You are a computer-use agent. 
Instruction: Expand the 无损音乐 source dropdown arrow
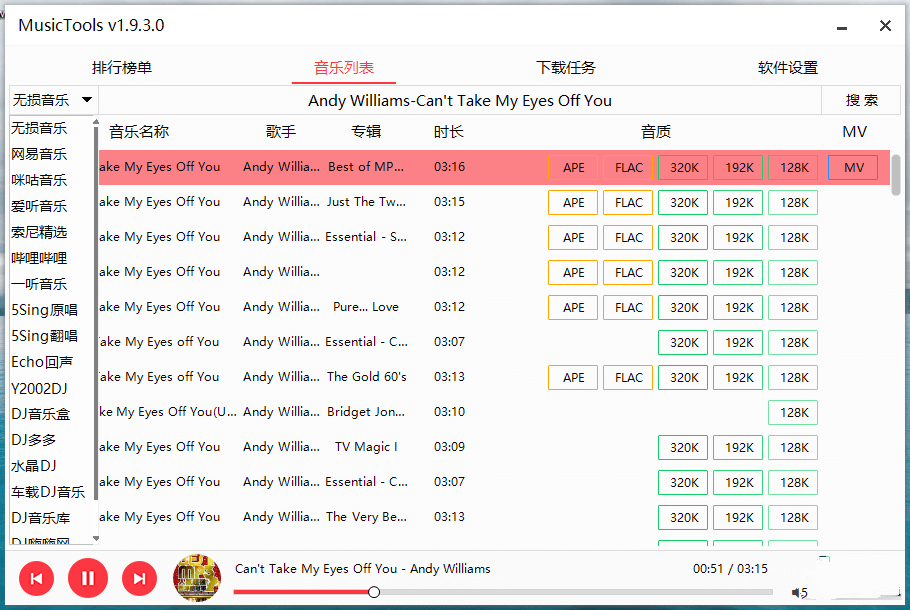point(87,100)
